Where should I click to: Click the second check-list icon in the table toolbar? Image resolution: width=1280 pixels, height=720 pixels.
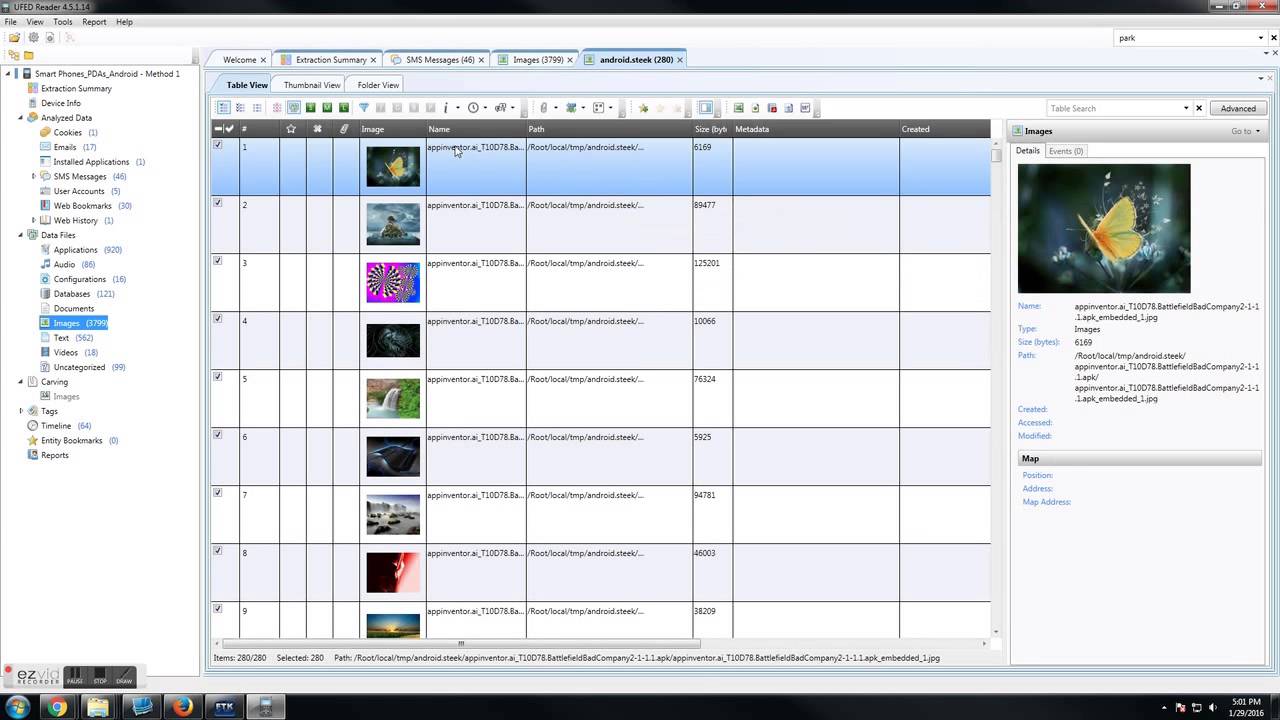(x=240, y=108)
